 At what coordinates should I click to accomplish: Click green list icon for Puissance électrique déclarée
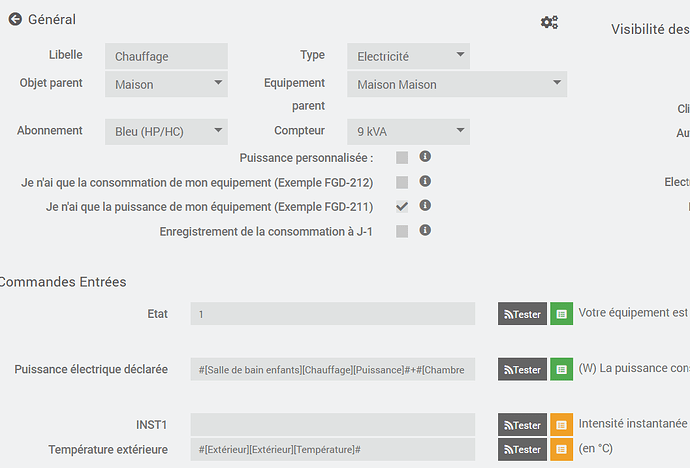[x=561, y=369]
